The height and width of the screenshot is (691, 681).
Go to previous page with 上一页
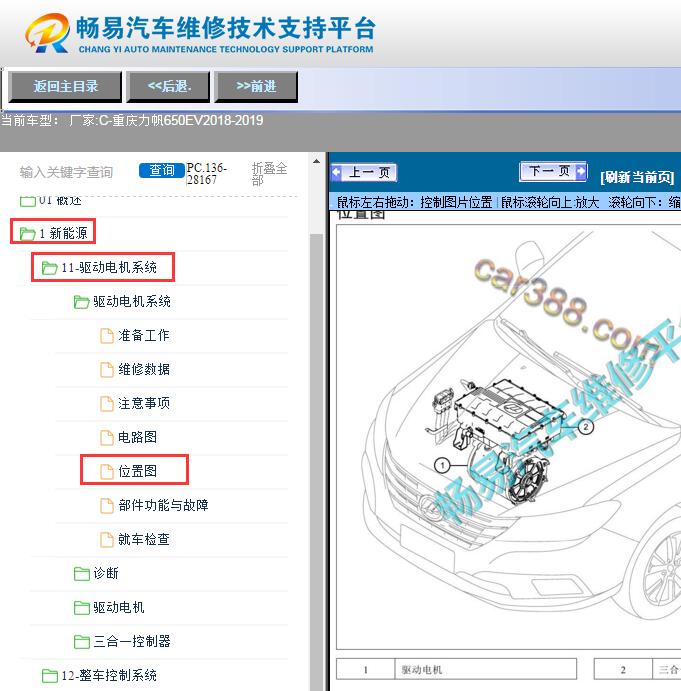click(364, 172)
